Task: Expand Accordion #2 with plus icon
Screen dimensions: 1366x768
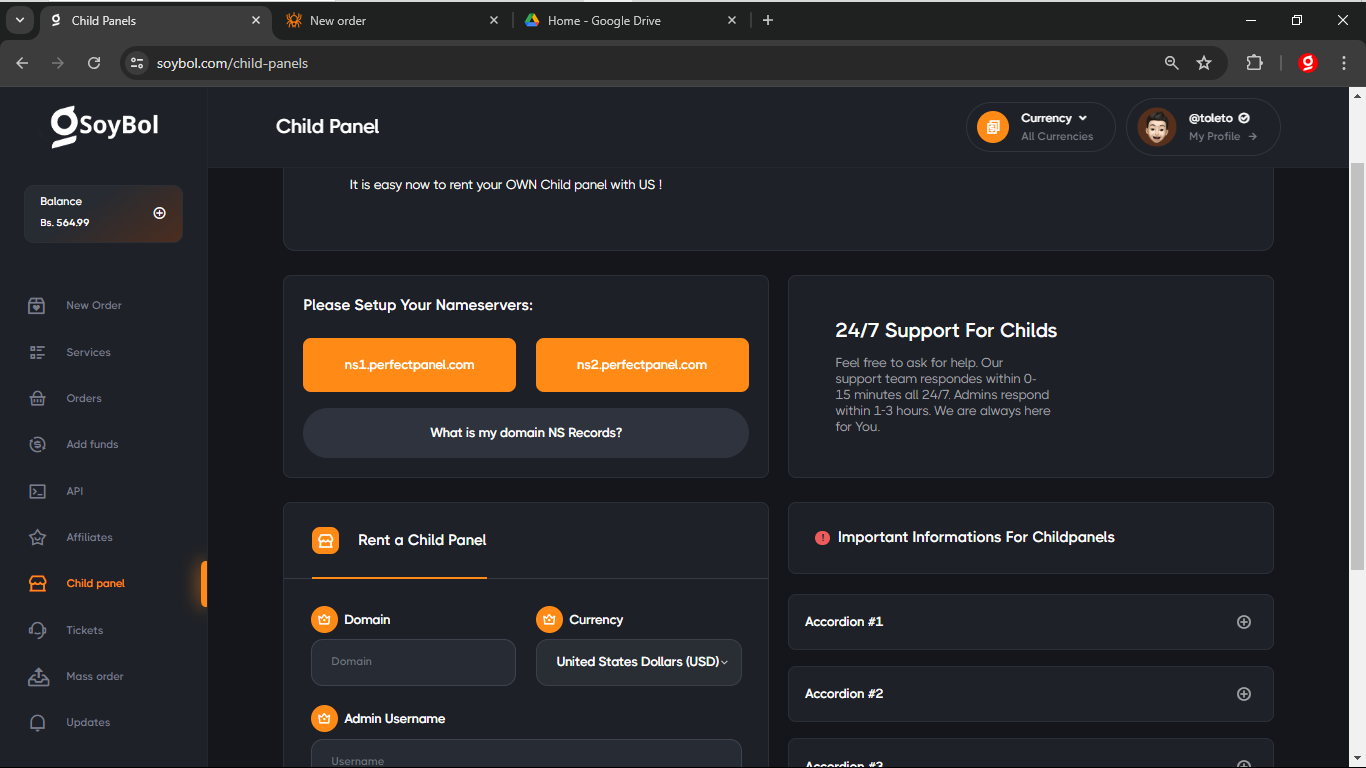Action: pyautogui.click(x=1243, y=694)
